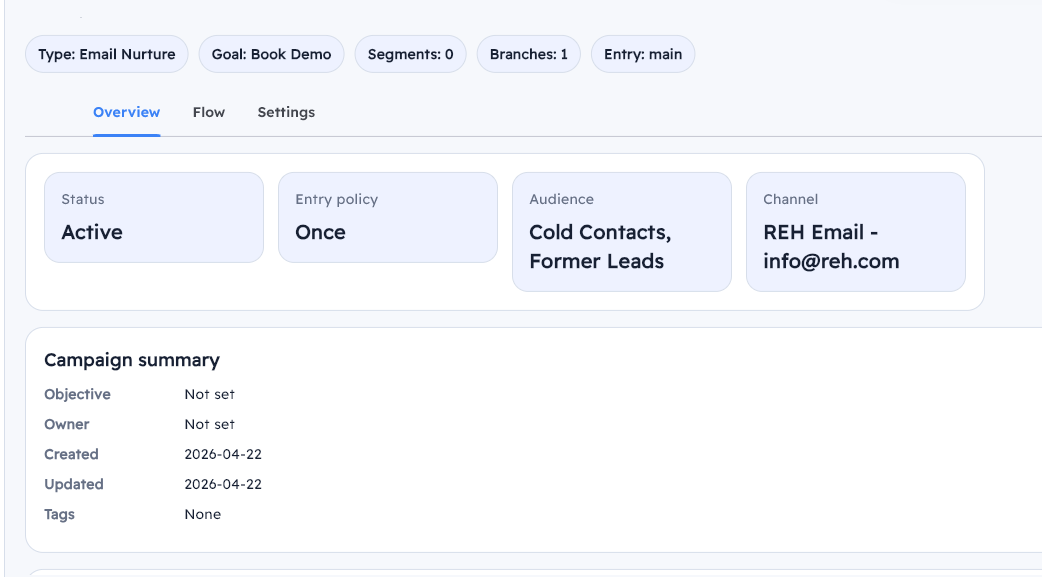
Task: Go to the Settings tab
Action: 286,112
